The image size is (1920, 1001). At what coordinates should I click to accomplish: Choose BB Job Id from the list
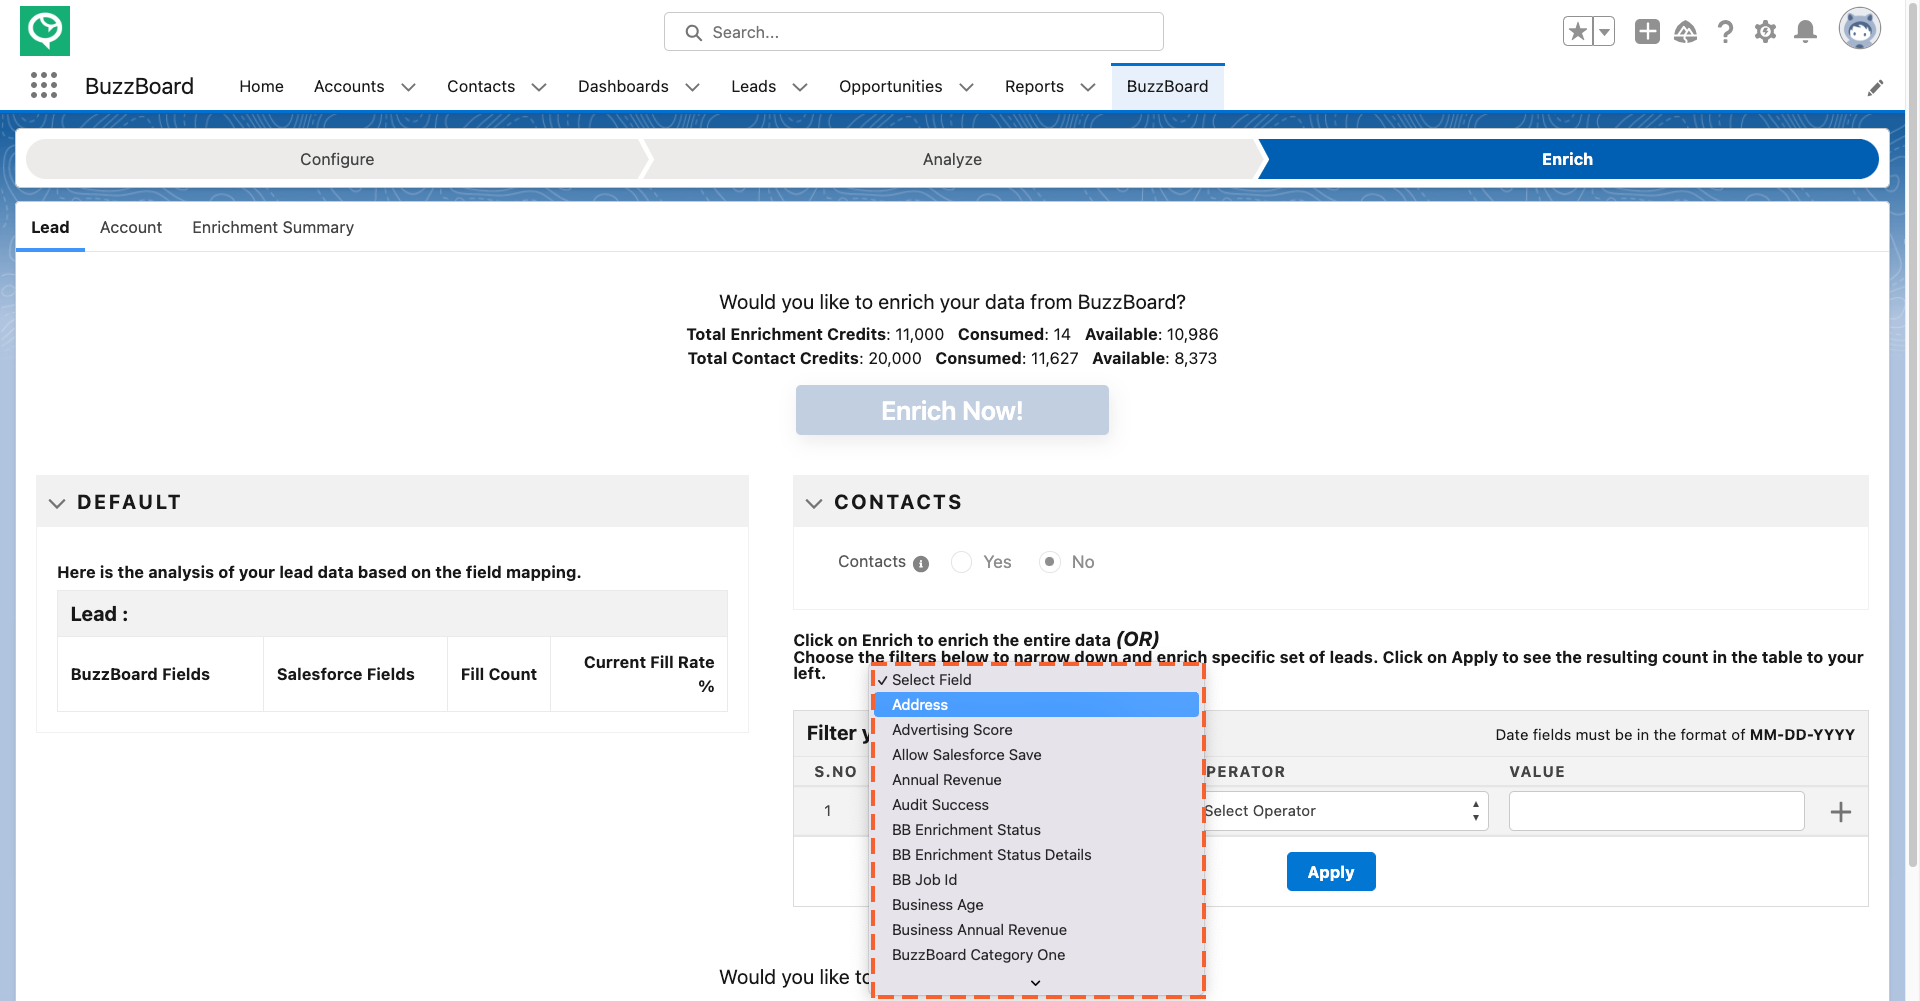pos(1036,880)
